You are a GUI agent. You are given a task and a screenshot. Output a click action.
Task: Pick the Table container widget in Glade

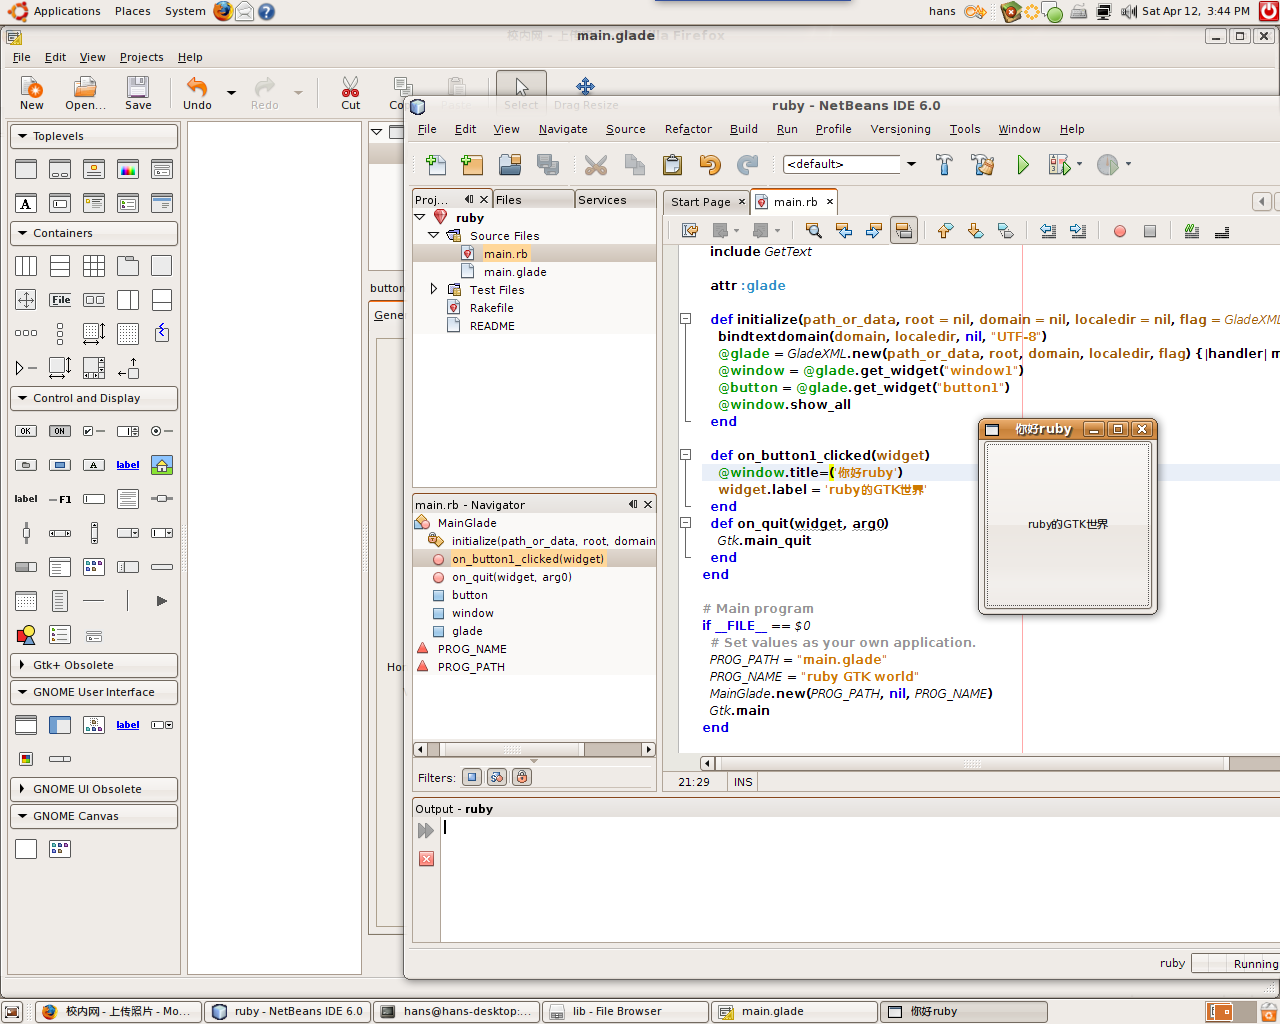pos(94,266)
